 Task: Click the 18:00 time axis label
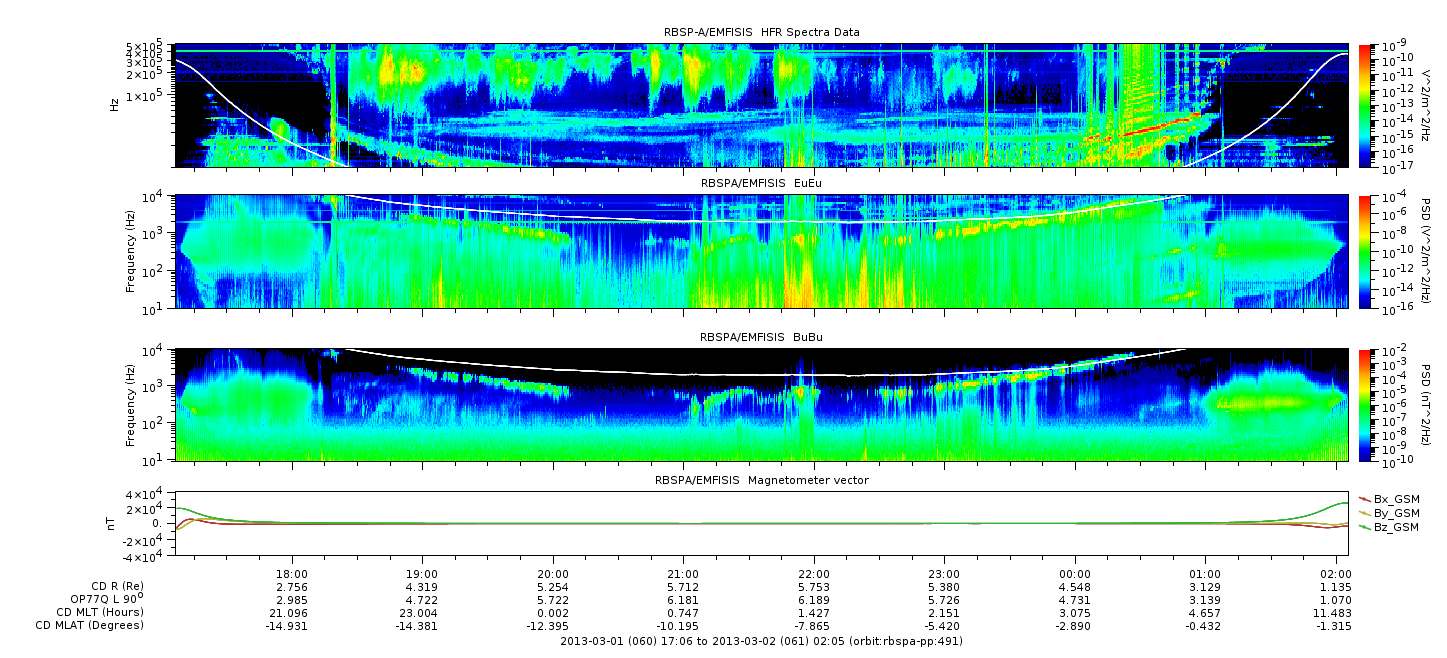(x=291, y=575)
